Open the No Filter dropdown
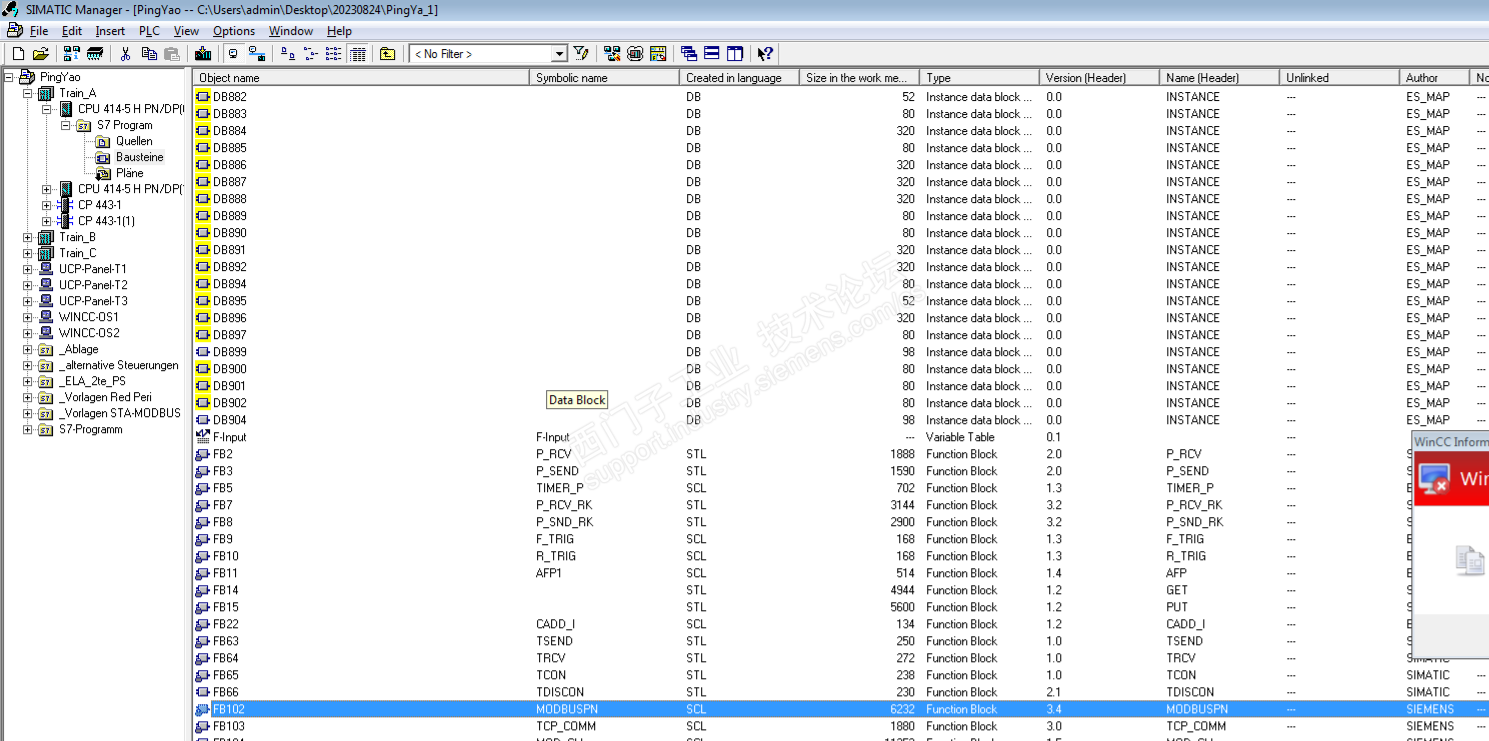This screenshot has height=741, width=1489. [559, 54]
